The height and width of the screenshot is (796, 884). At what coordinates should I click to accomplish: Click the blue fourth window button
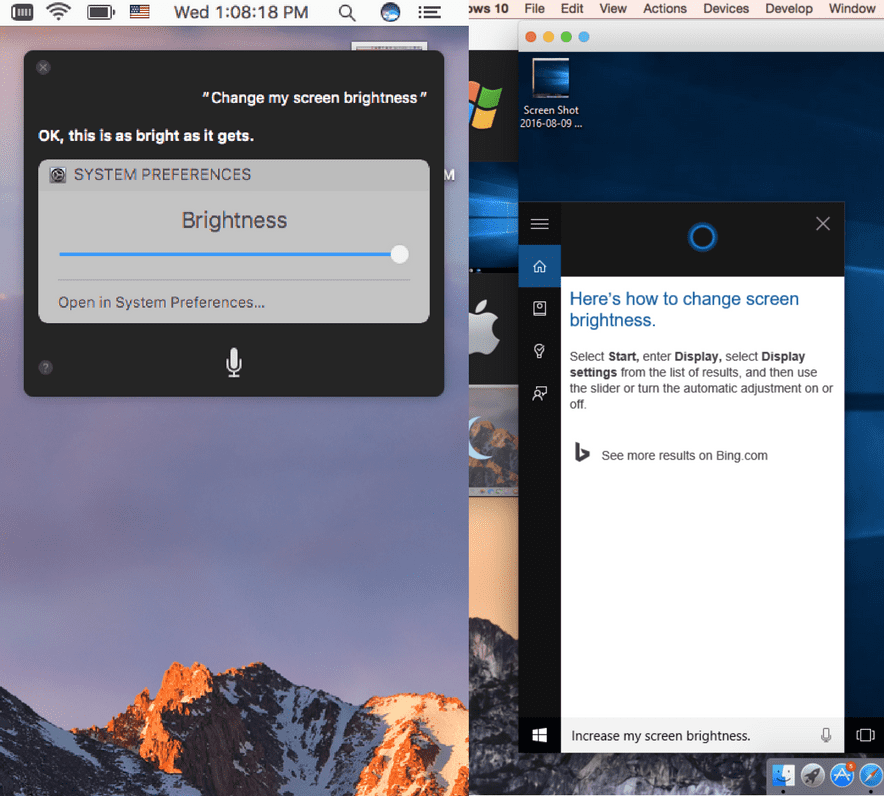[584, 37]
